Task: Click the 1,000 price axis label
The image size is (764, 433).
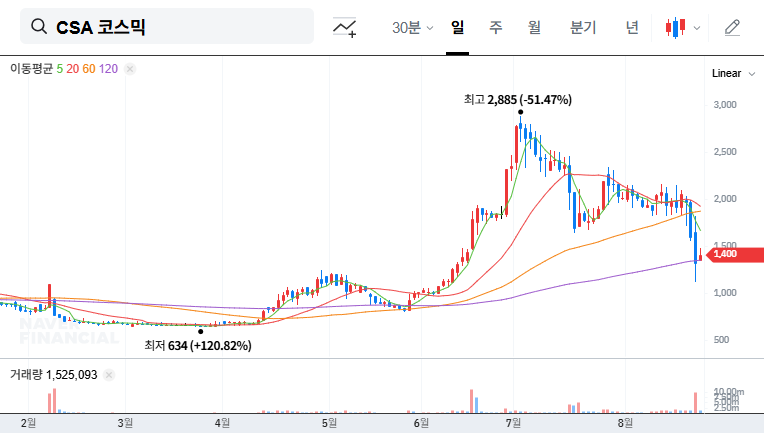Action: coord(725,293)
